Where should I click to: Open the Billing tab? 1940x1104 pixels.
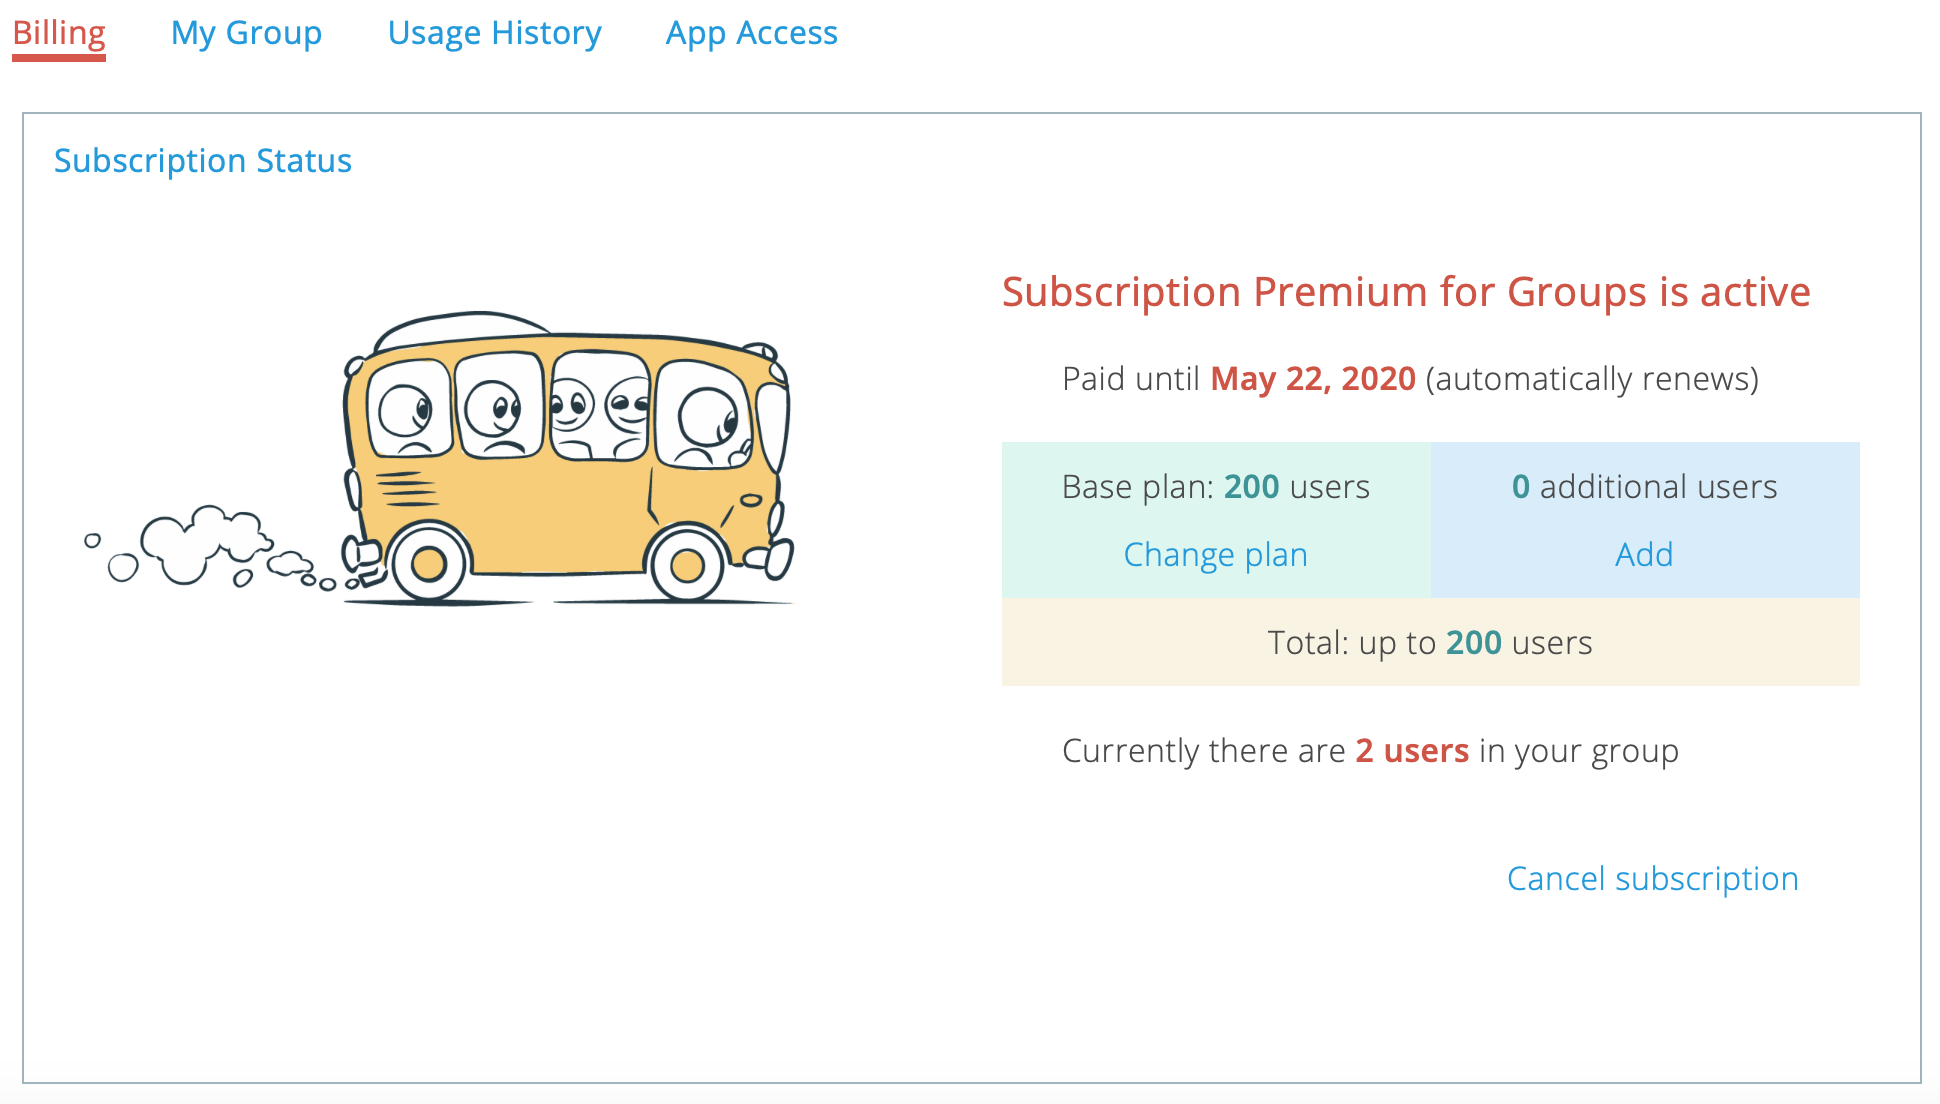[x=59, y=33]
